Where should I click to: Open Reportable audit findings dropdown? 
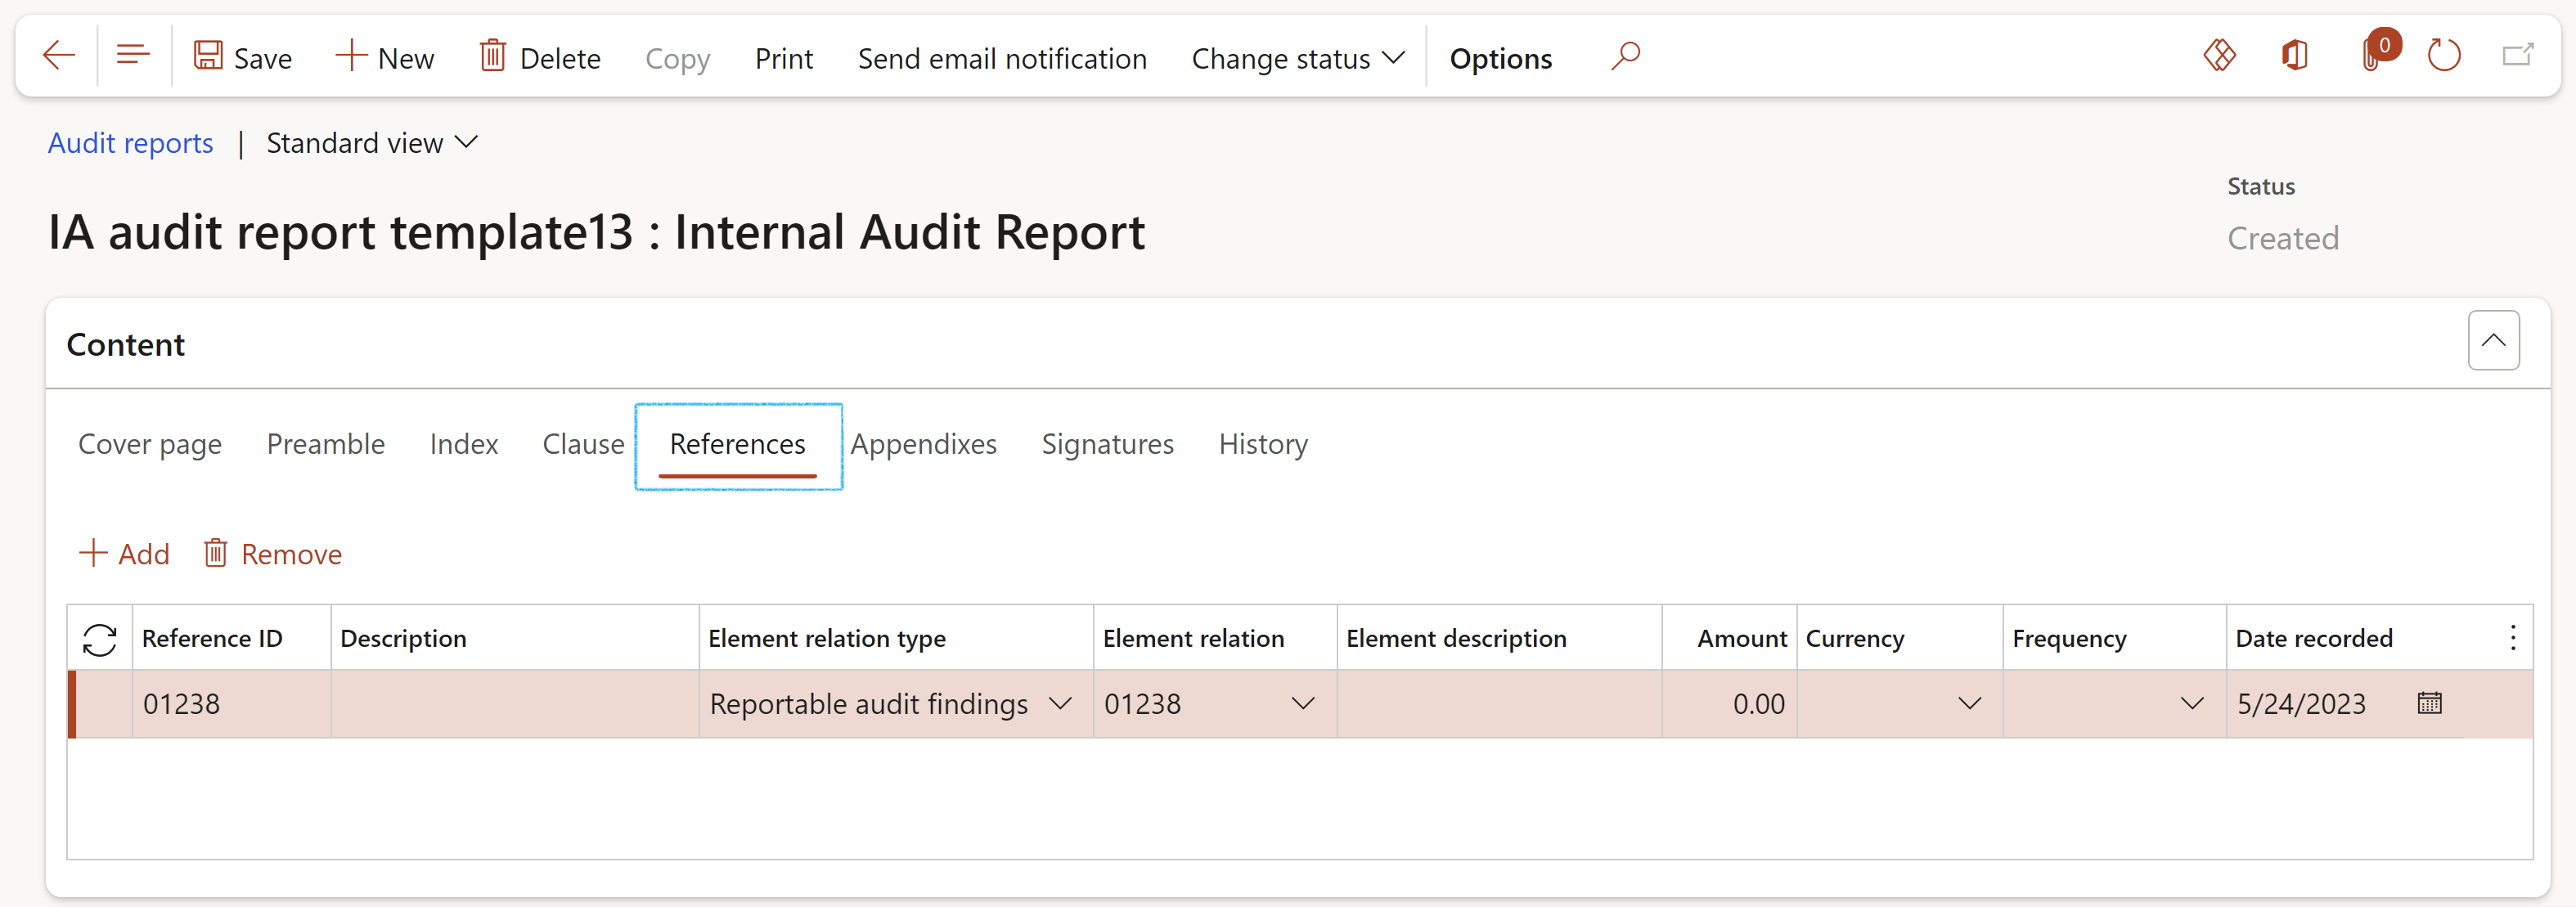1060,704
